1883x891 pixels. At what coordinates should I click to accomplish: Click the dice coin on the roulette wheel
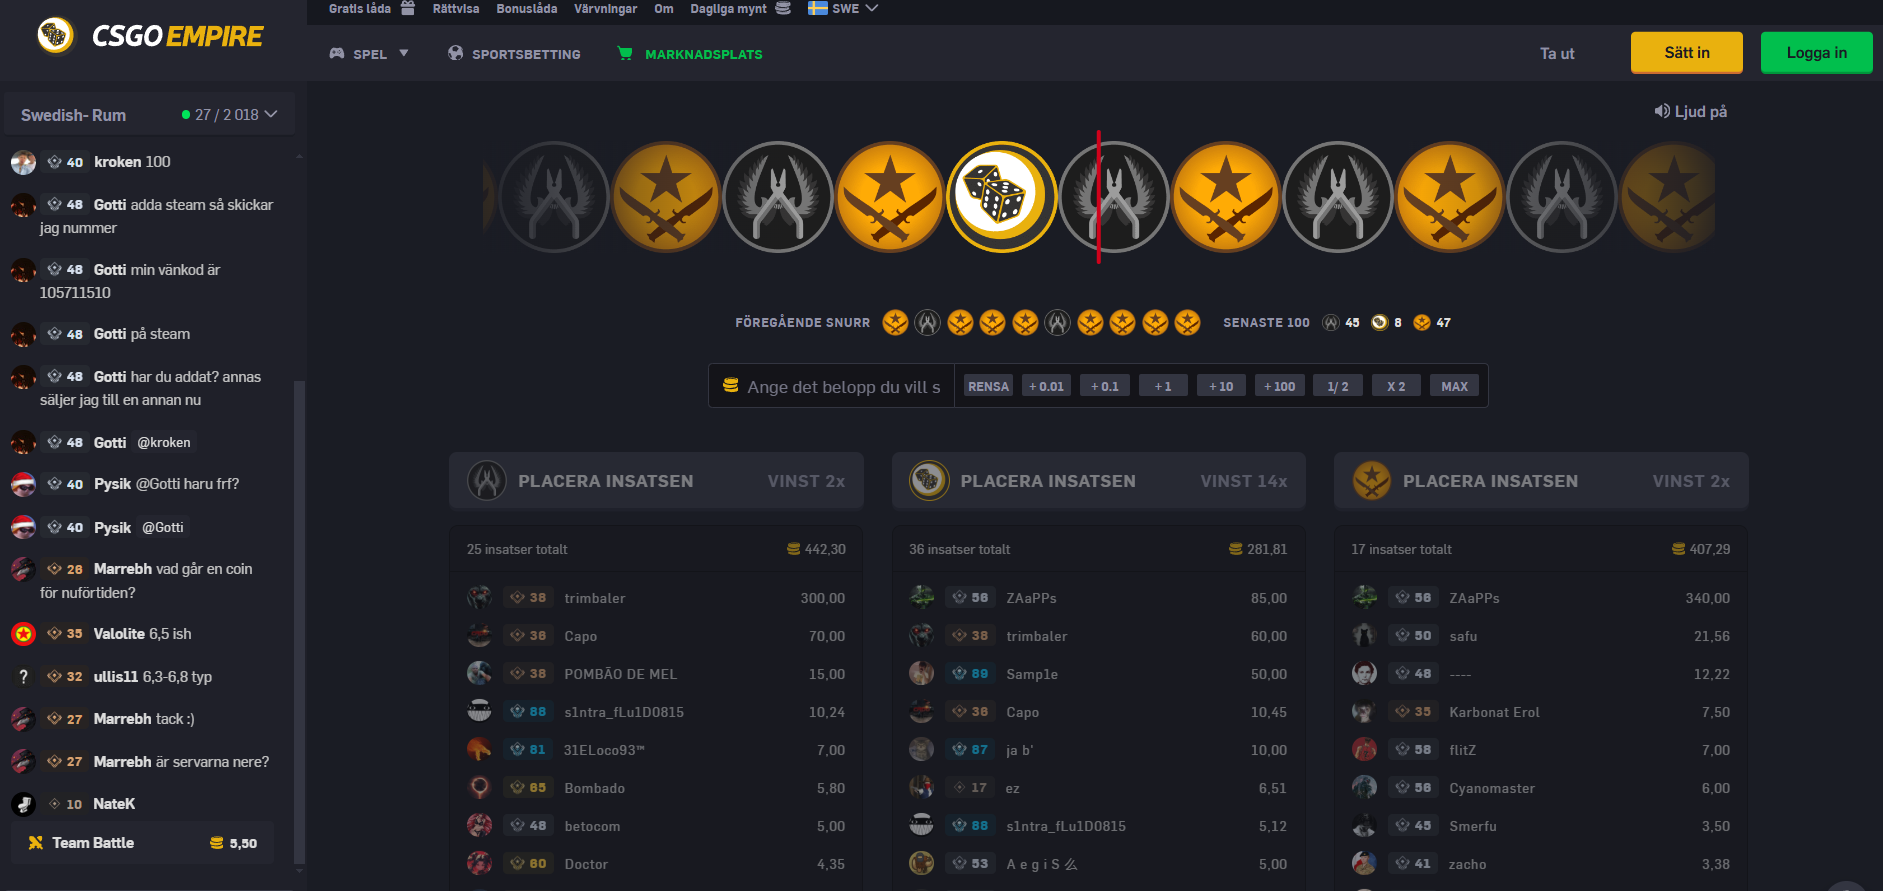point(1001,196)
